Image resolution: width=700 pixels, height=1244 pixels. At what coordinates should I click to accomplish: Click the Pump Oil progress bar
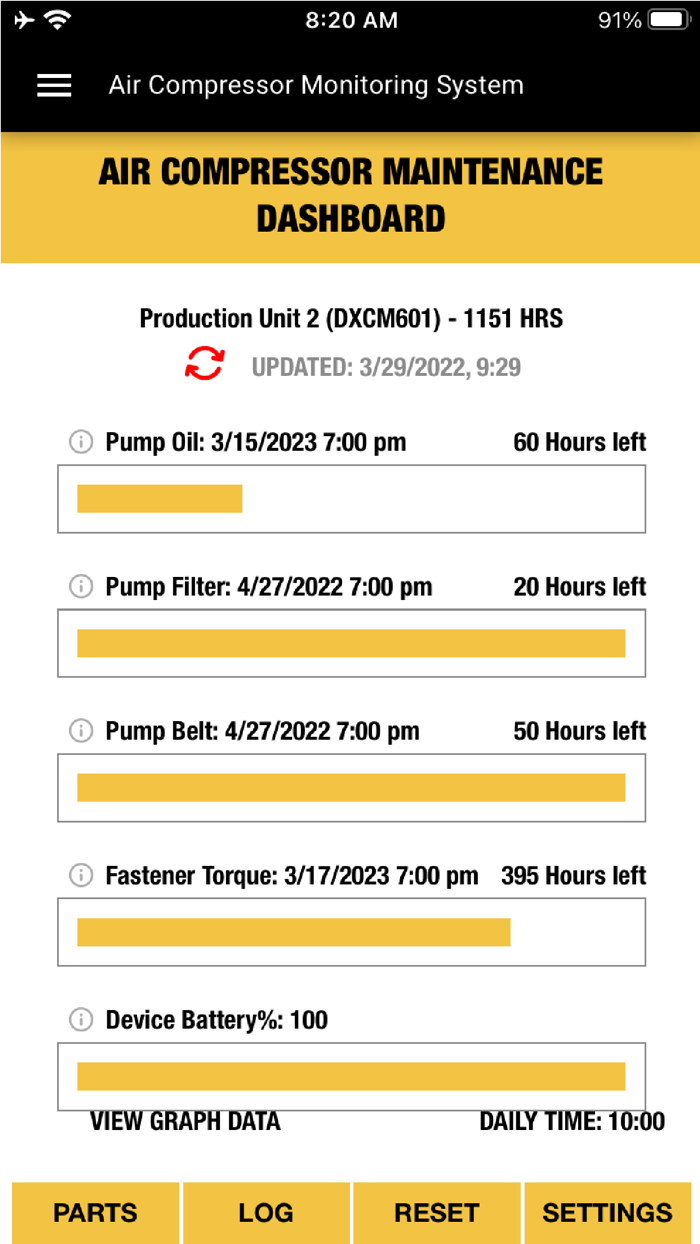pyautogui.click(x=352, y=498)
